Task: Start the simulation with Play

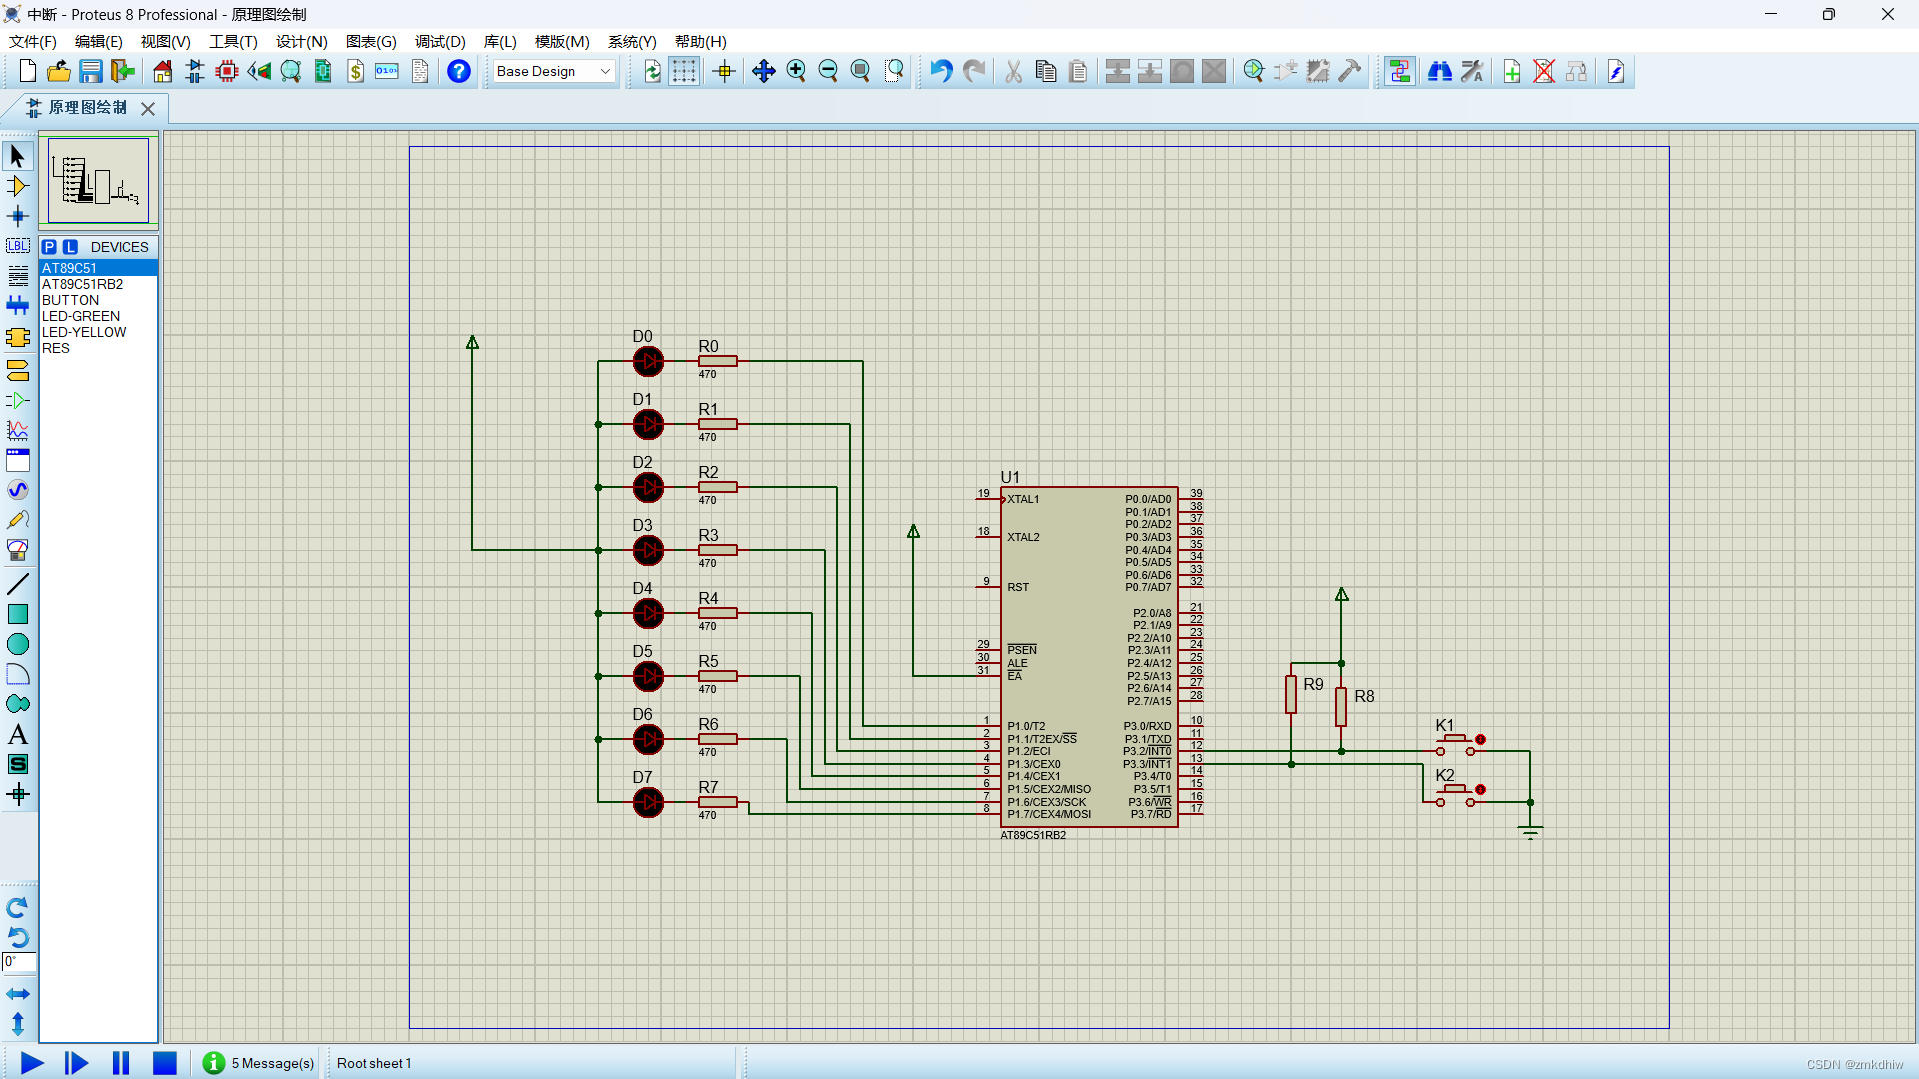Action: (31, 1063)
